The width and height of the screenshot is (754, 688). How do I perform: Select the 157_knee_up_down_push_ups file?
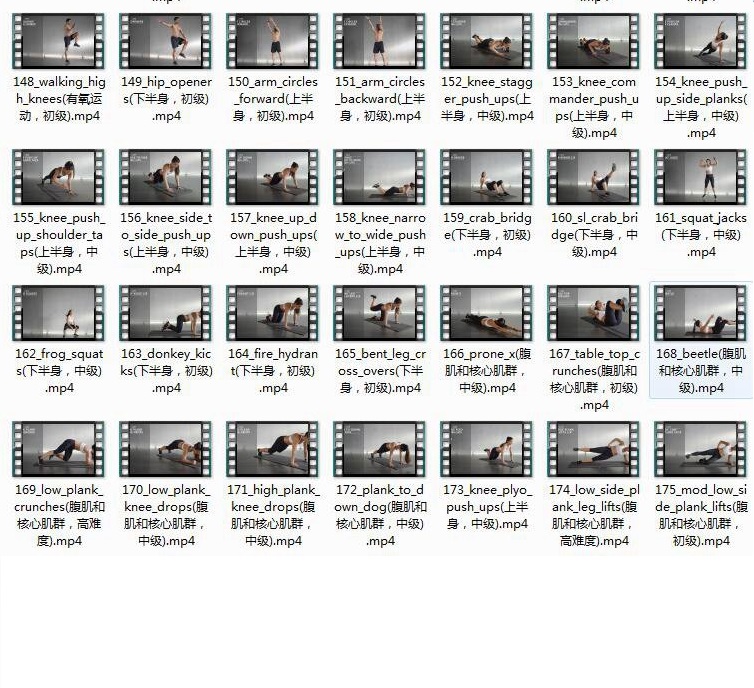[272, 178]
